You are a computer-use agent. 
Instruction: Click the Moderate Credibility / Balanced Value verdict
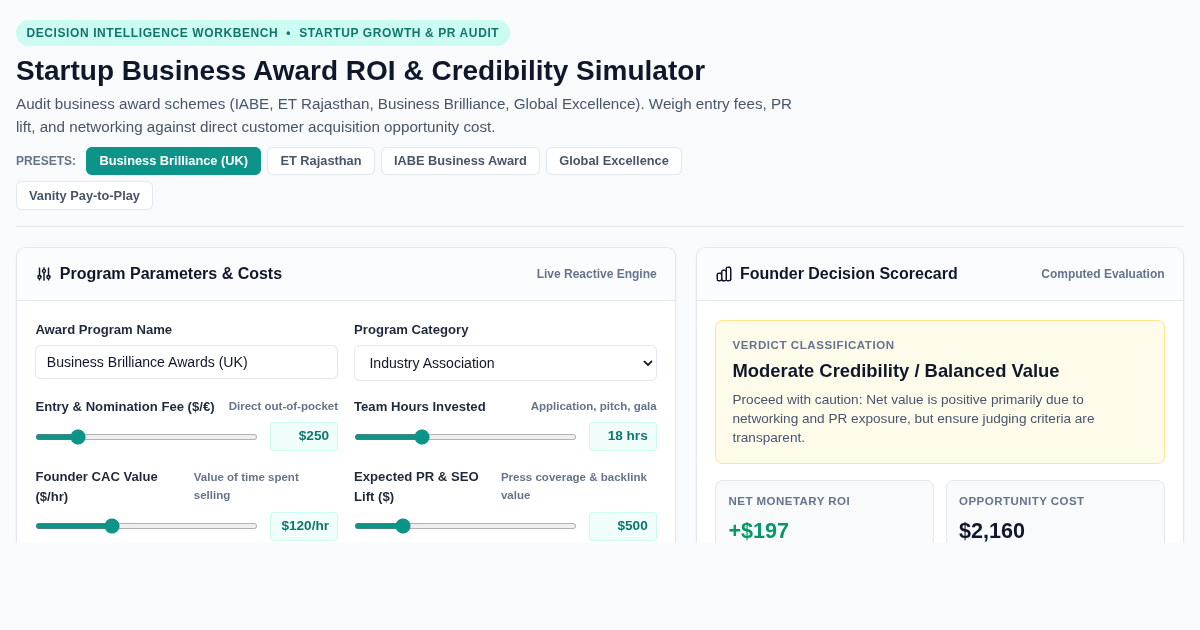pyautogui.click(x=896, y=371)
